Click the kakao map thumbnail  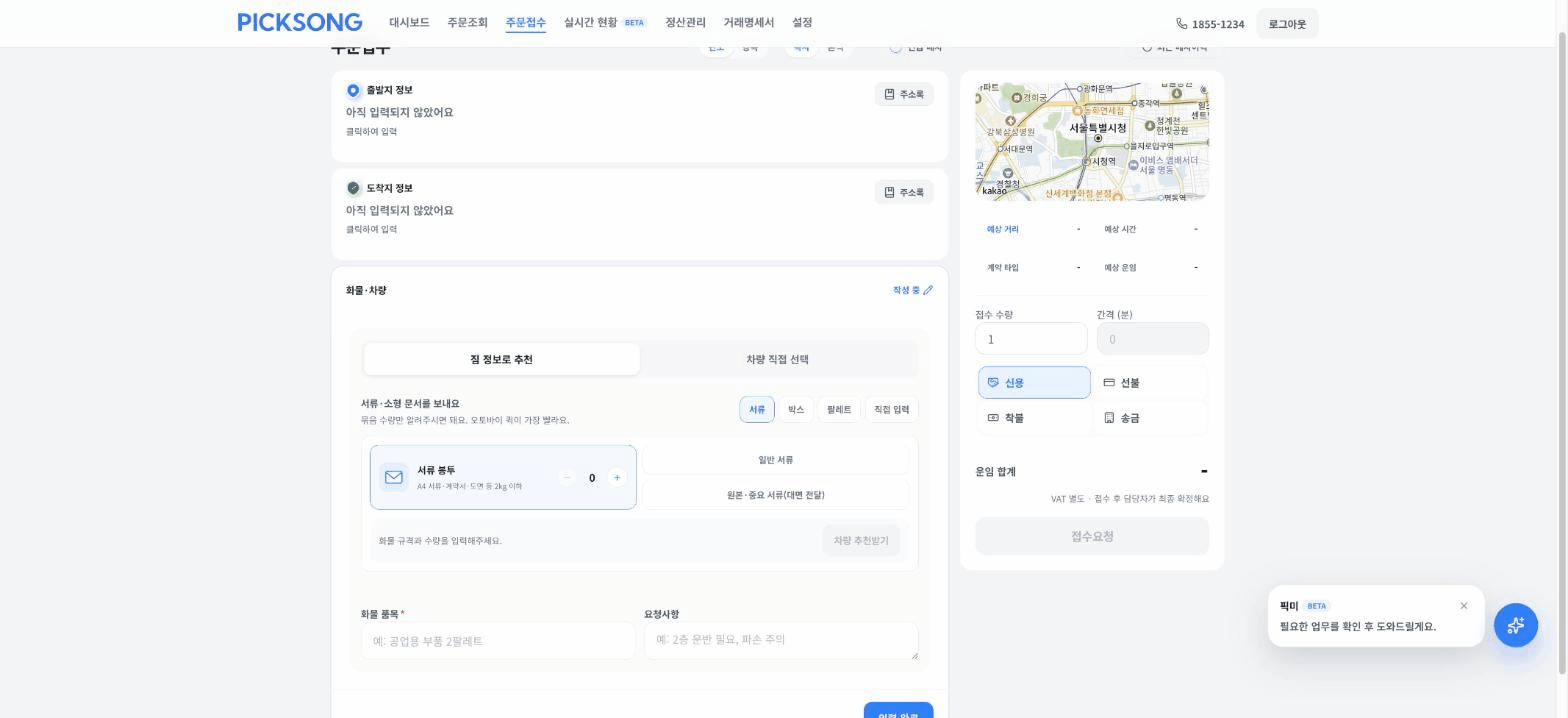(1092, 141)
